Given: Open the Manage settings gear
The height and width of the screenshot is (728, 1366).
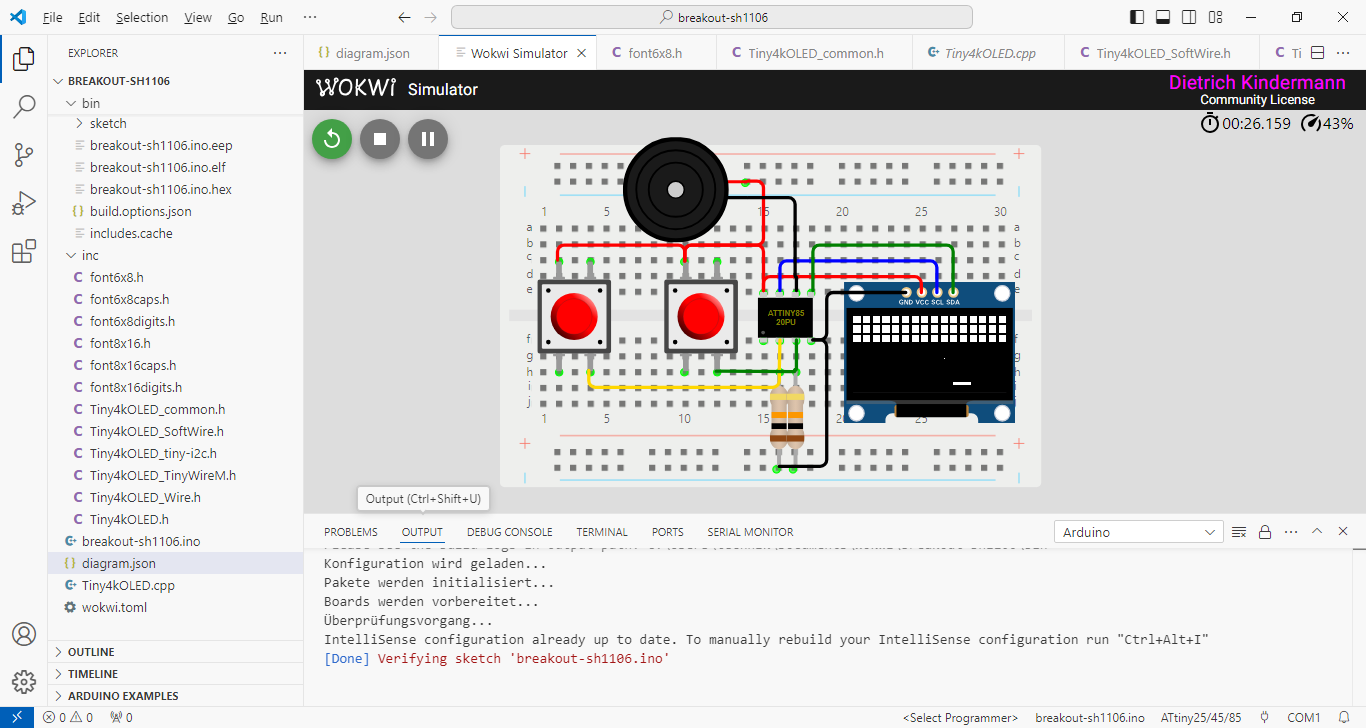Looking at the screenshot, I should click(24, 682).
